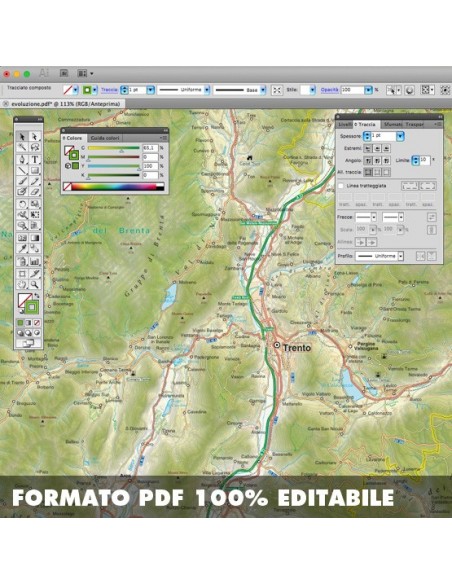Click the screen mode button at toolbox bottom

pyautogui.click(x=29, y=343)
